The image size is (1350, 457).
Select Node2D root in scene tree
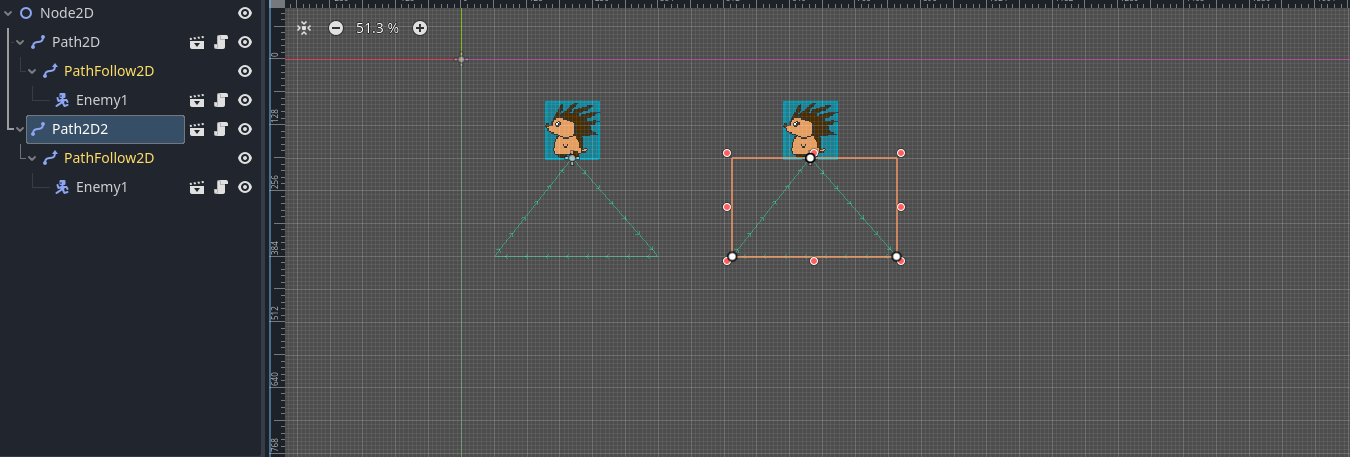(69, 13)
